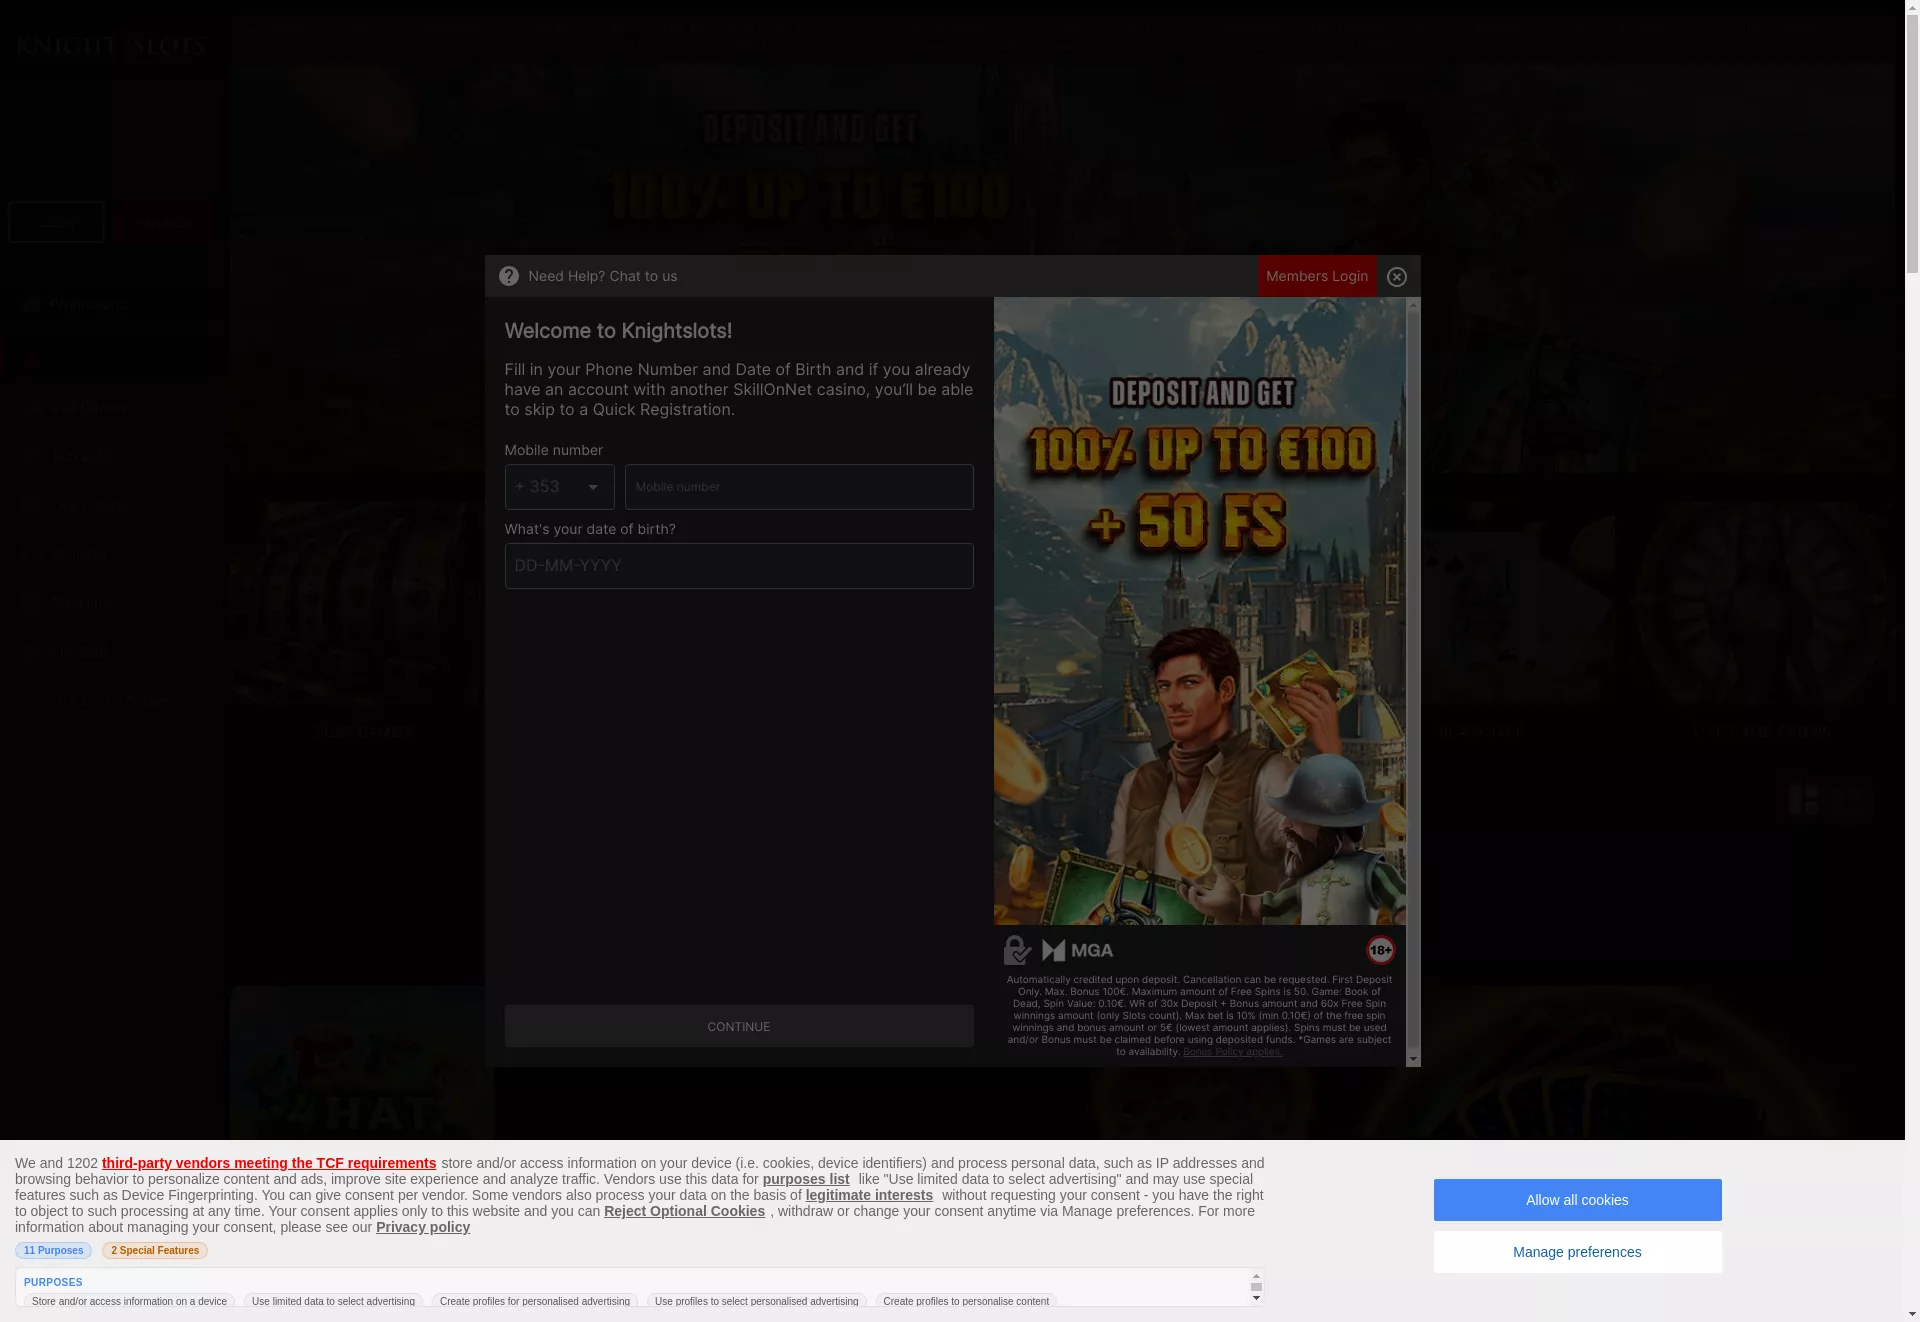Open Members Login from dialog header
The image size is (1920, 1322).
coord(1317,276)
